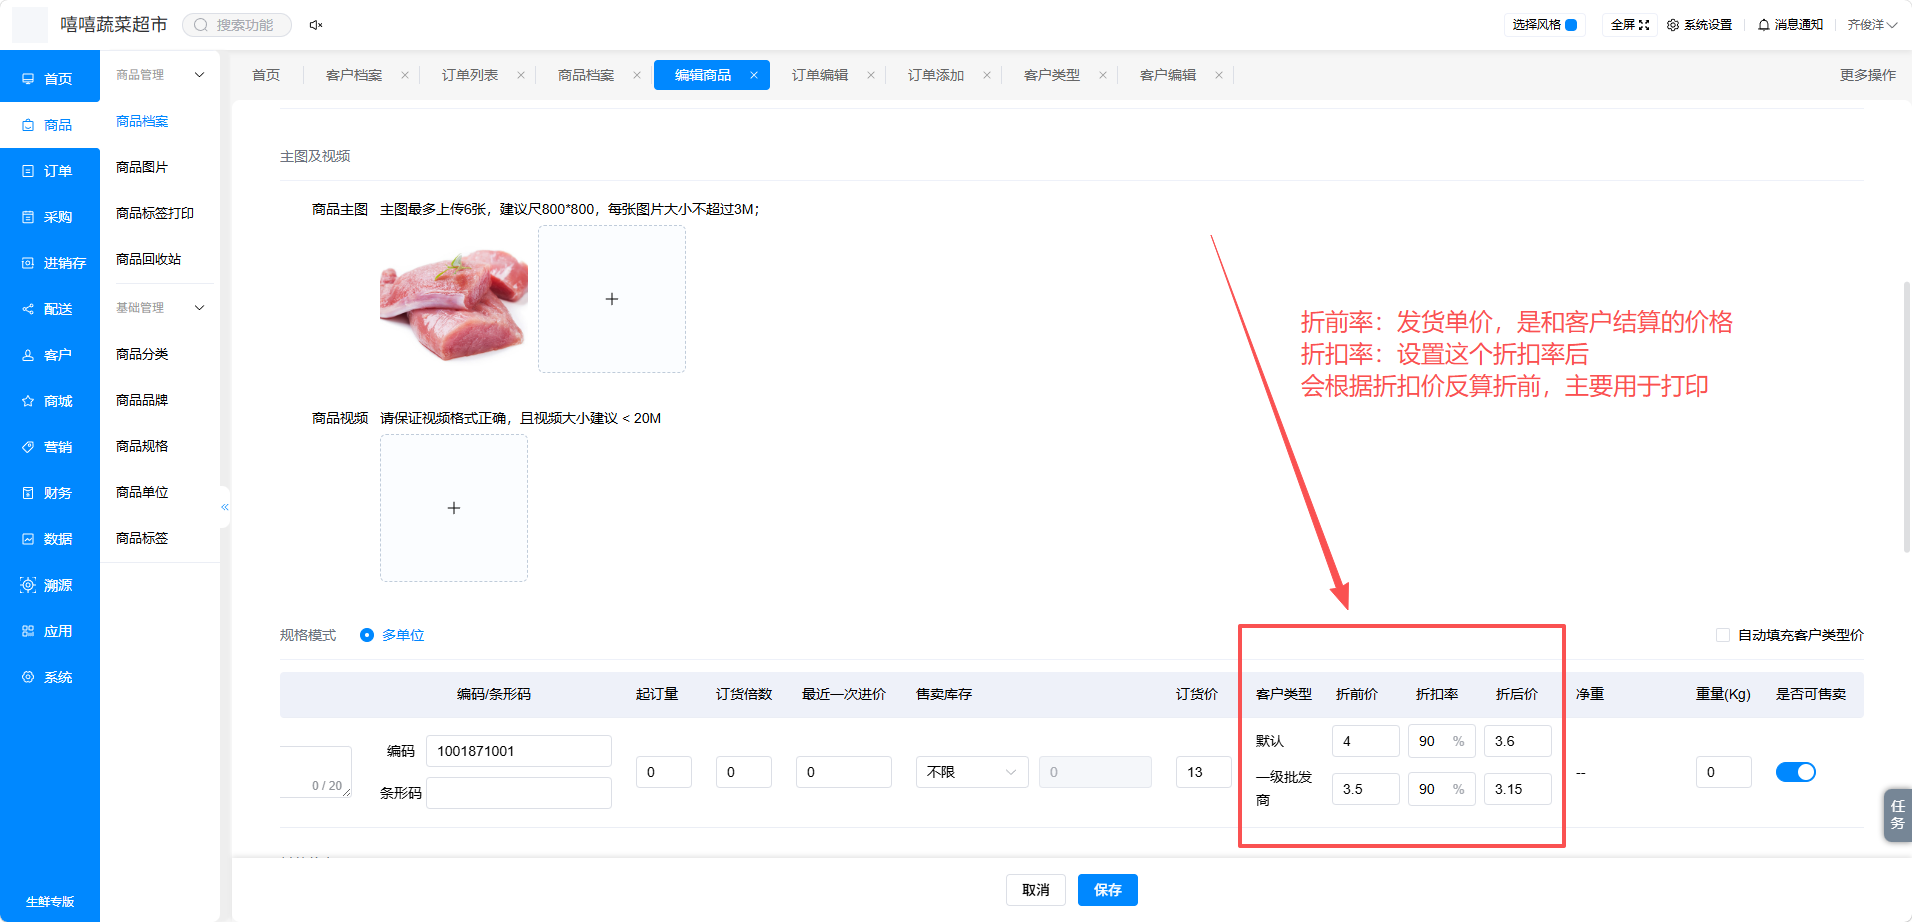Open the 进销存 inventory sidebar icon

[28, 263]
